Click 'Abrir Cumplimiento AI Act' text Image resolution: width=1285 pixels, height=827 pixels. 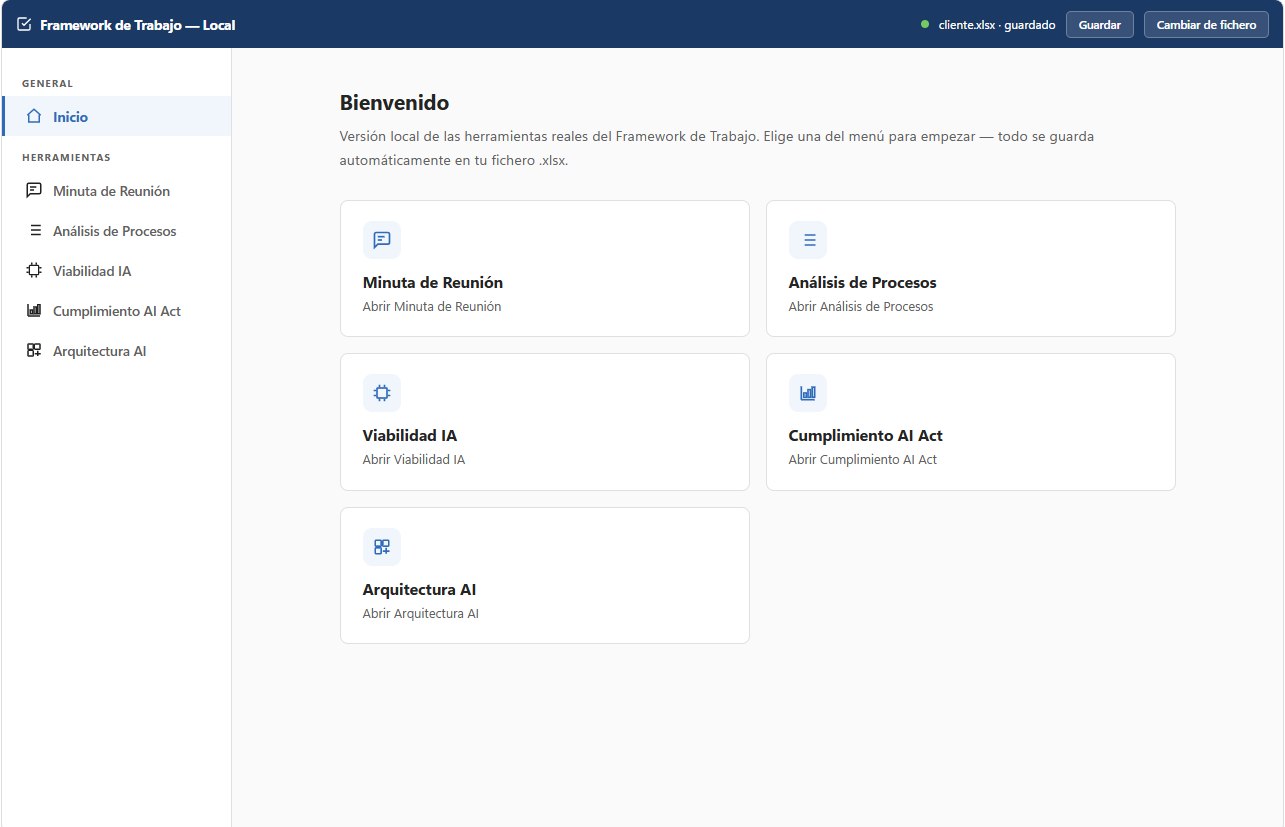click(x=863, y=460)
